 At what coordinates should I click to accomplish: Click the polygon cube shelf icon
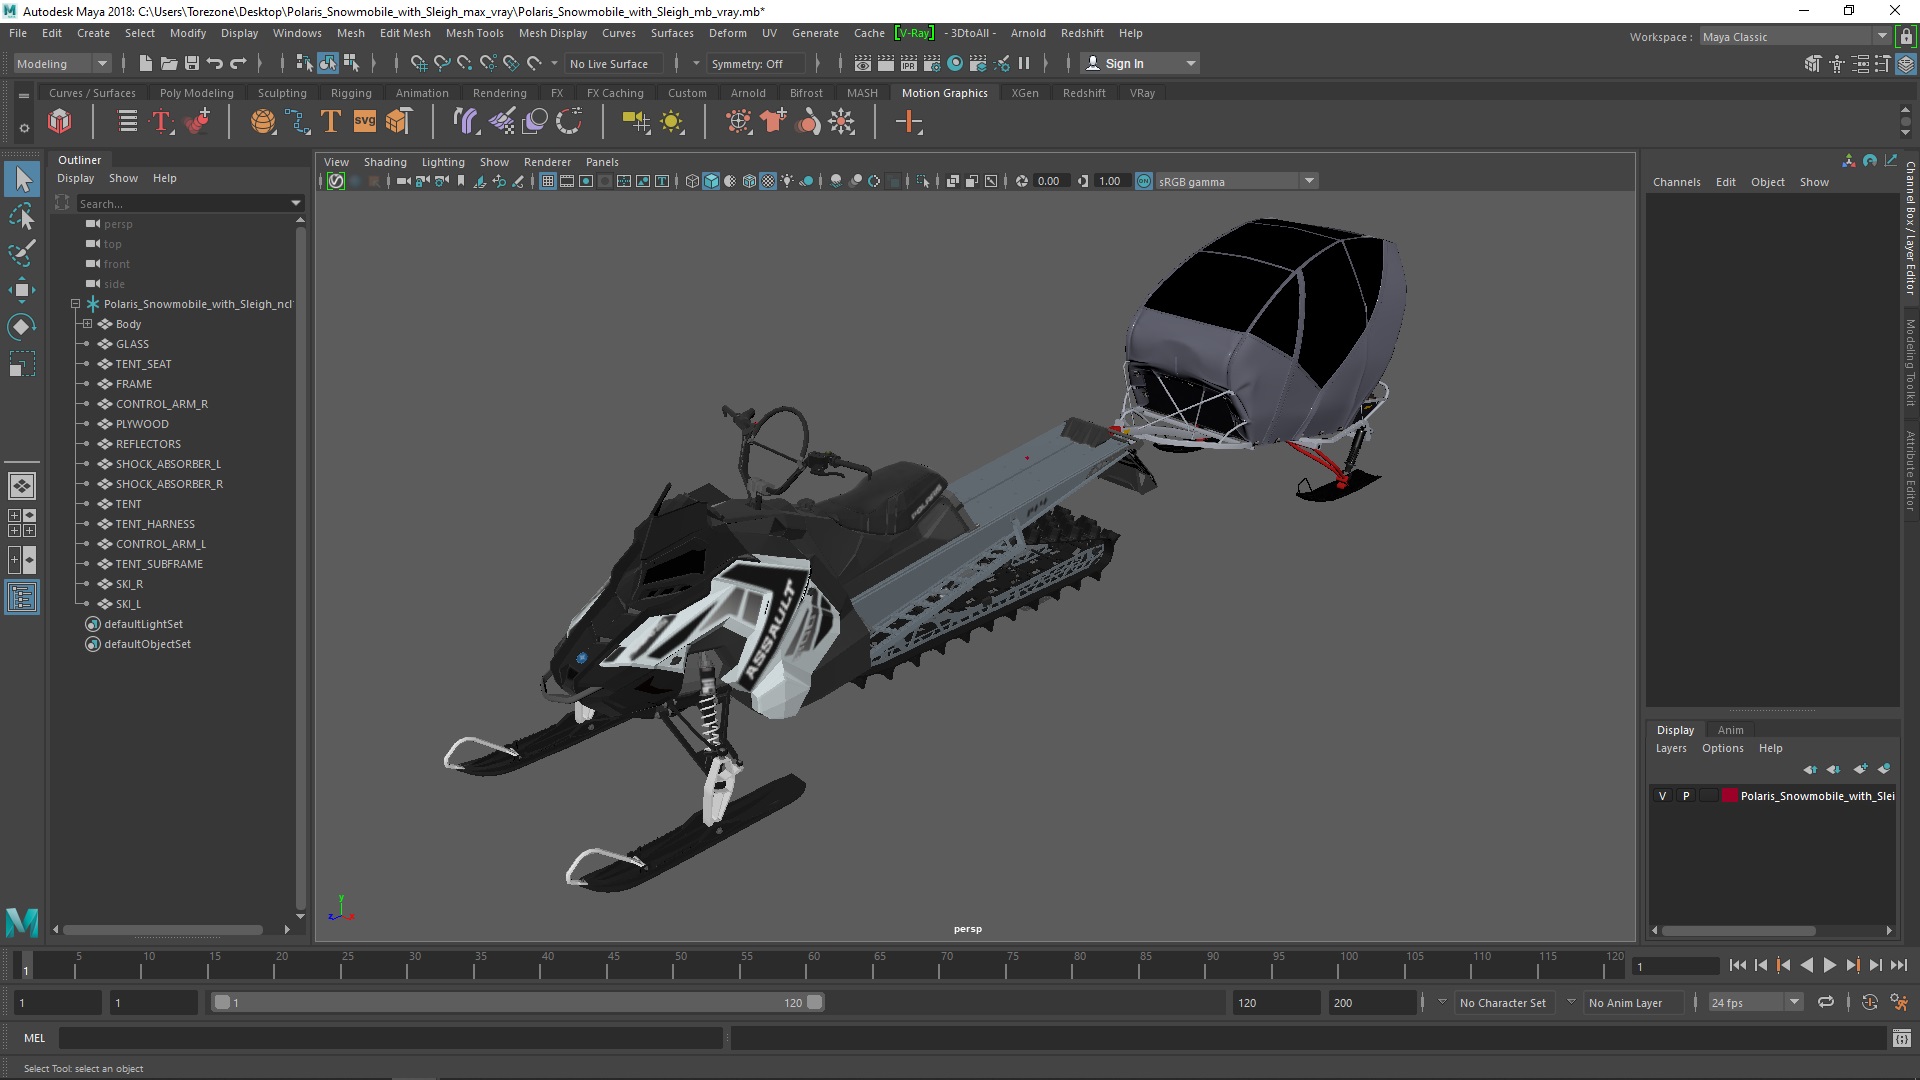pyautogui.click(x=60, y=122)
